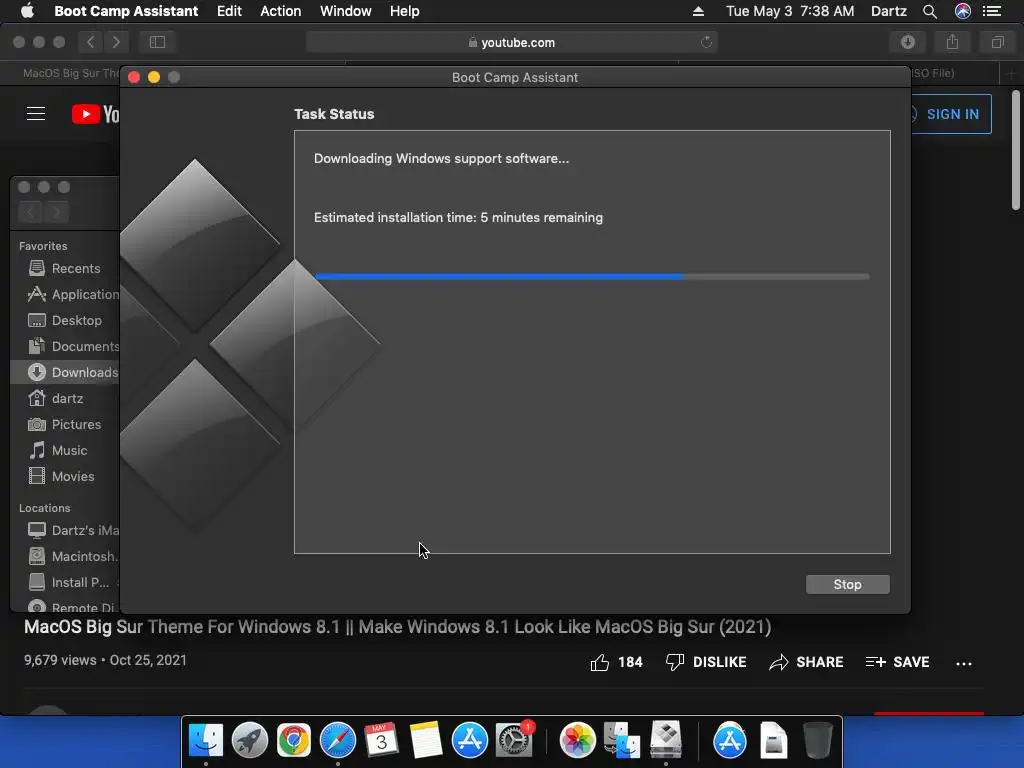Open Finder from the Dock

pos(206,741)
